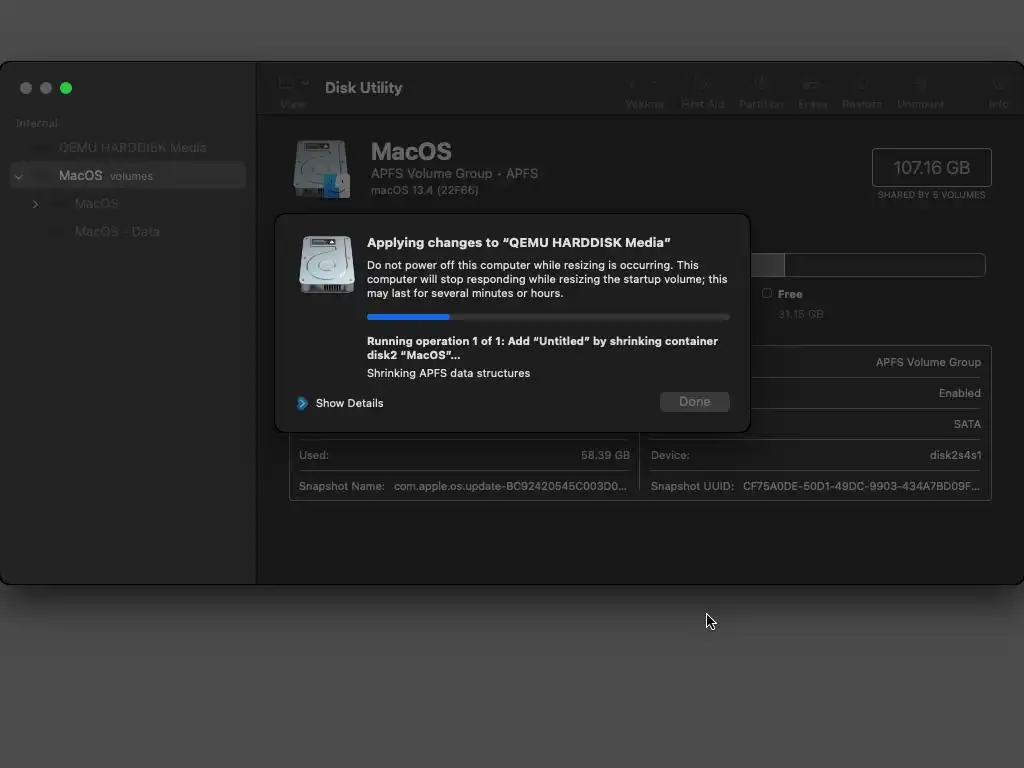Click the Done button
Screen dimensions: 1024x768
coord(694,402)
